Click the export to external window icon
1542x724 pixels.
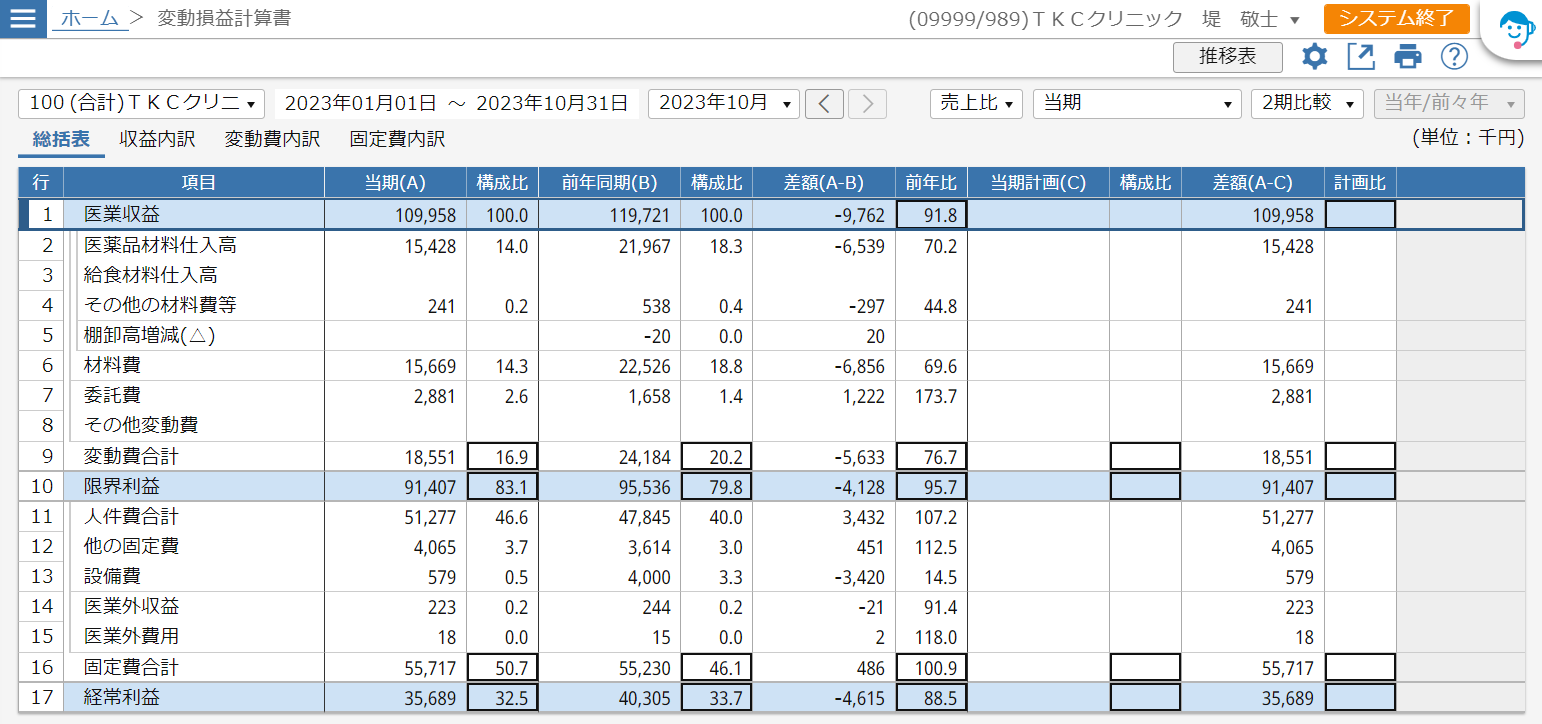1361,57
